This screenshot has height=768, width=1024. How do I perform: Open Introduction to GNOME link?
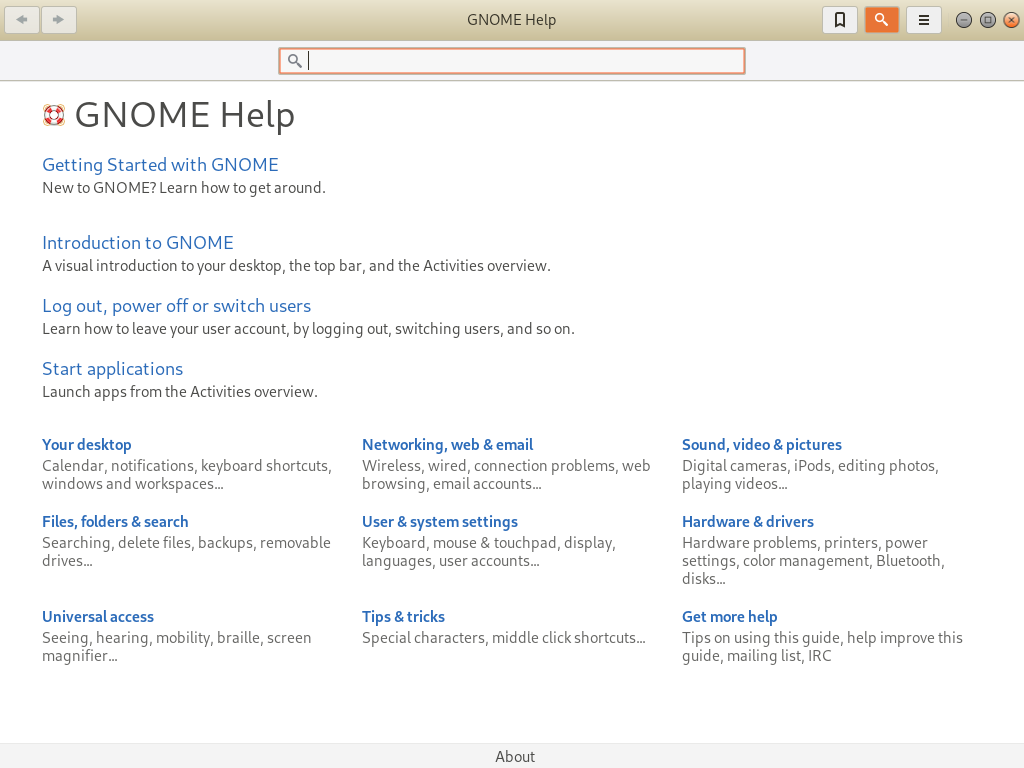click(x=138, y=242)
